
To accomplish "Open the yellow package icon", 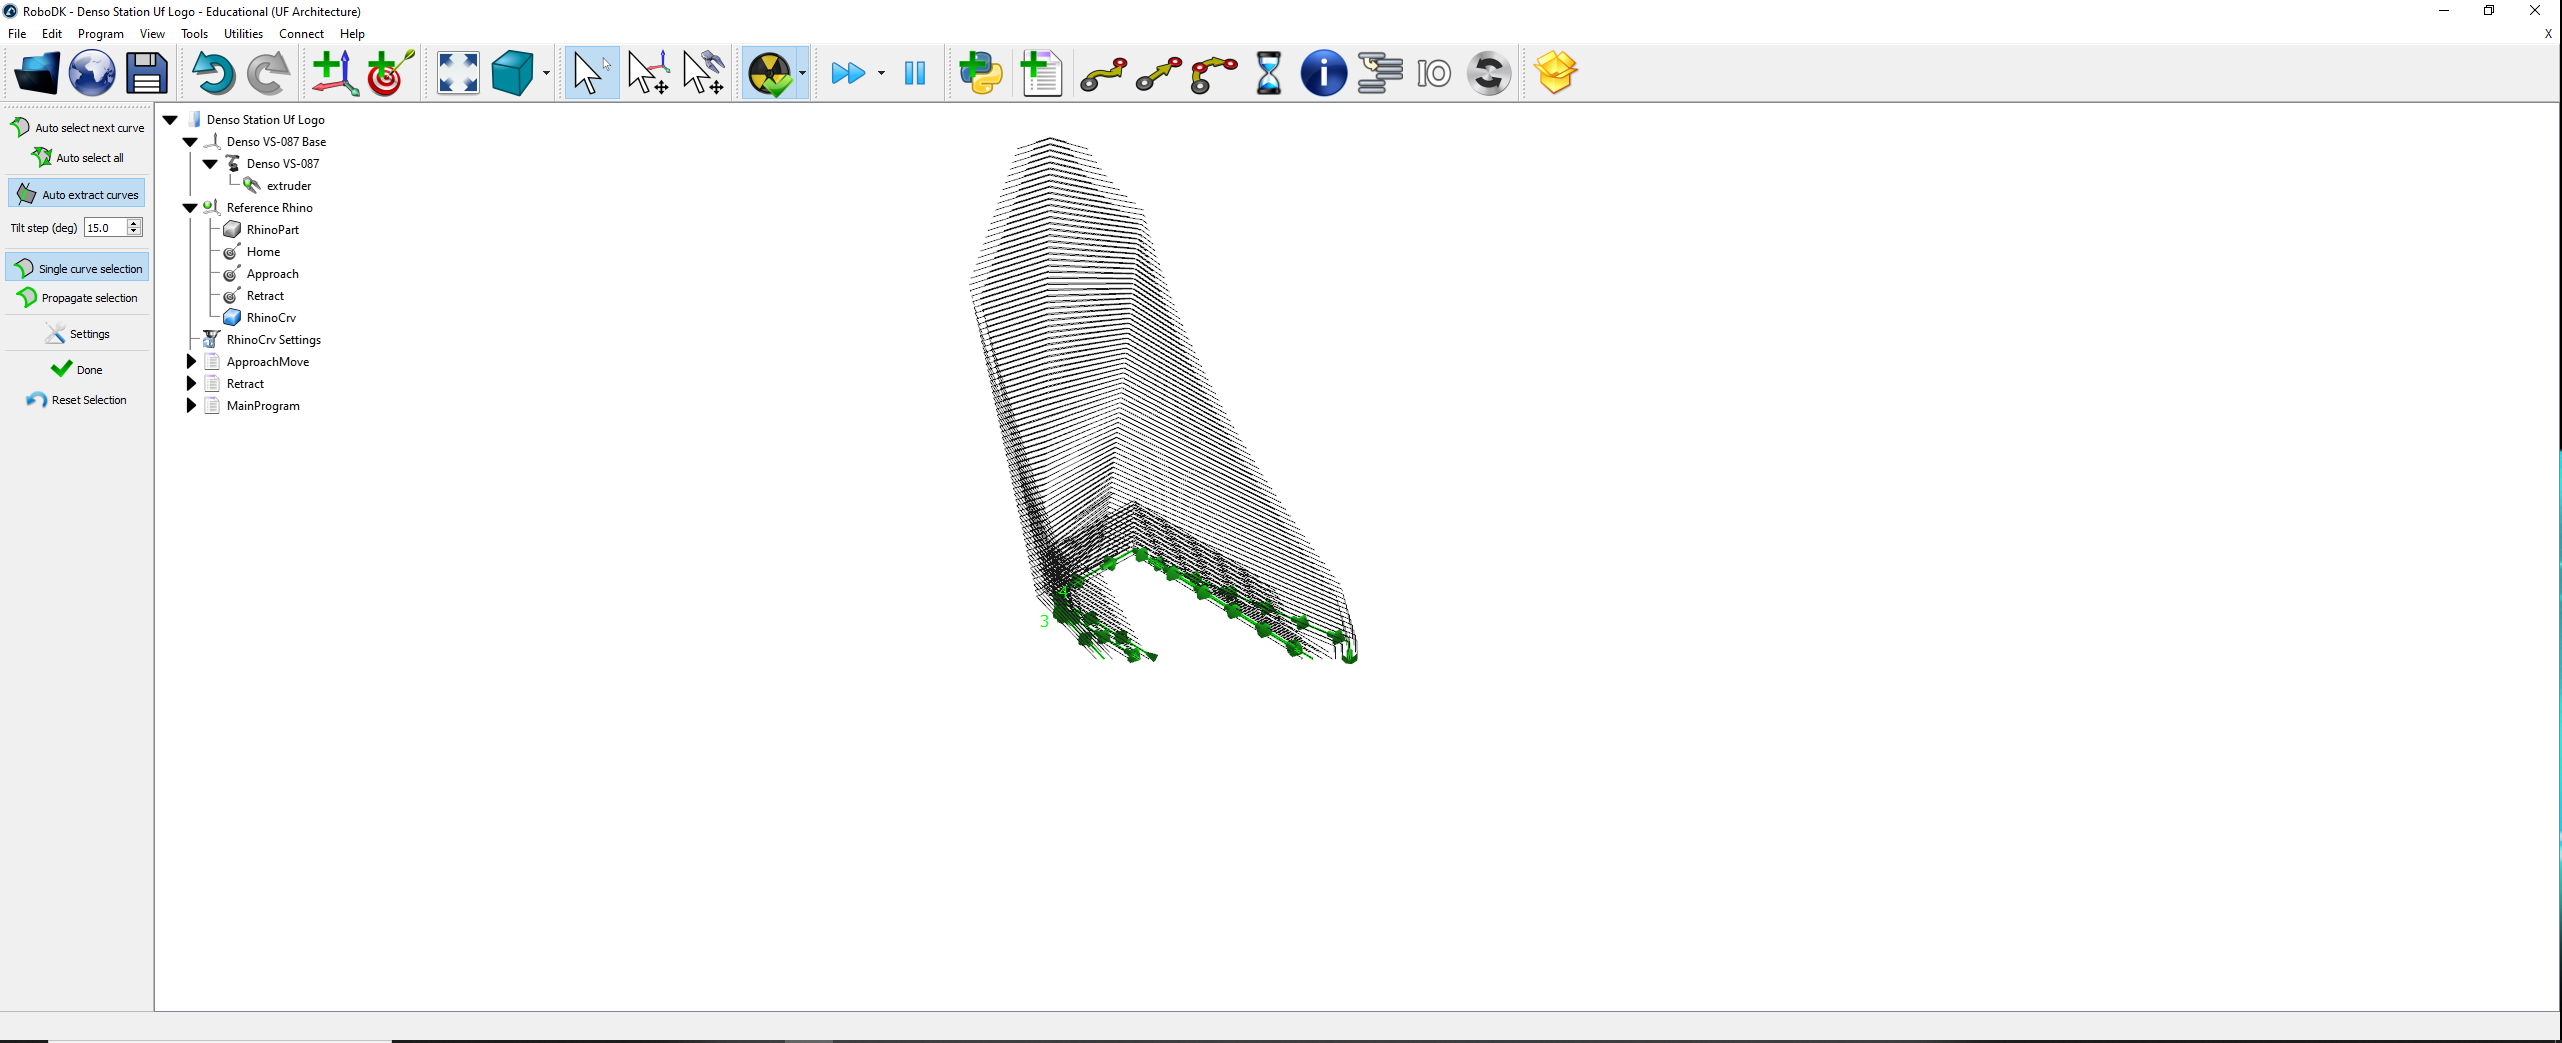I will [x=1555, y=74].
